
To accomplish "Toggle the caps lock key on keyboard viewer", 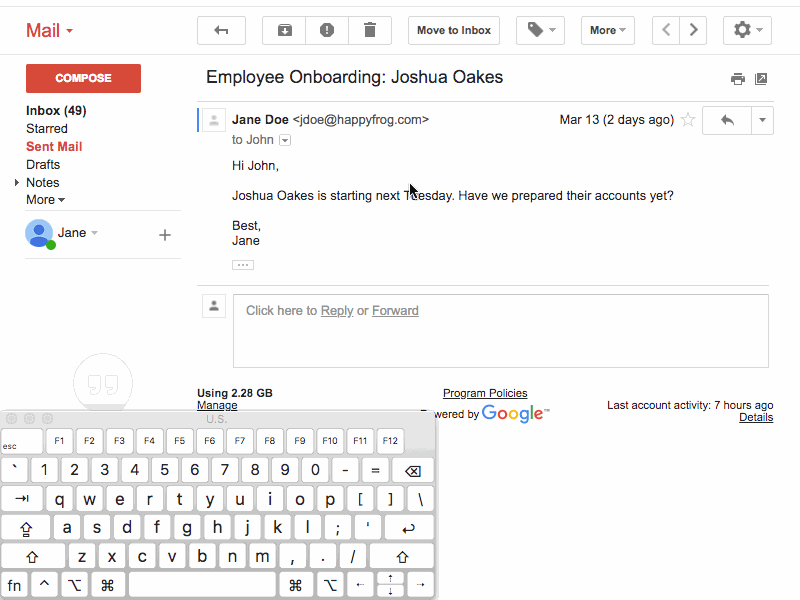I will coord(26,528).
